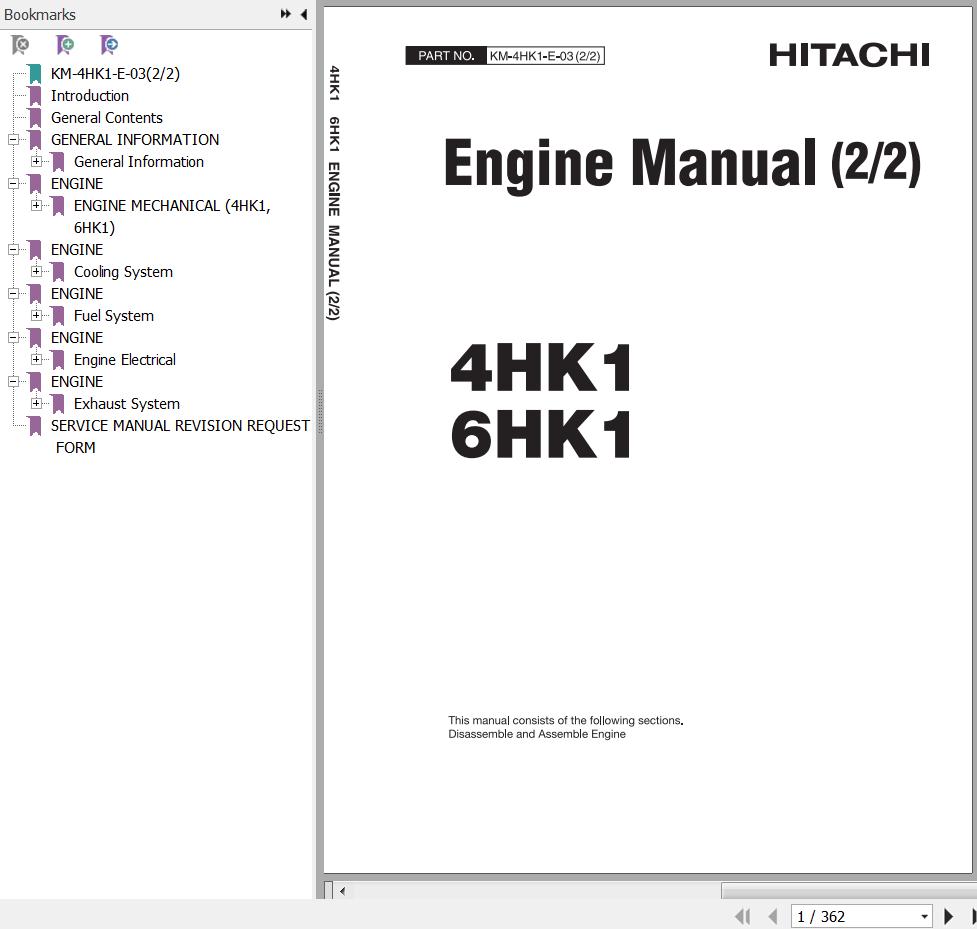Select the GENERAL INFORMATION bookmark
The height and width of the screenshot is (929, 977).
tap(135, 140)
